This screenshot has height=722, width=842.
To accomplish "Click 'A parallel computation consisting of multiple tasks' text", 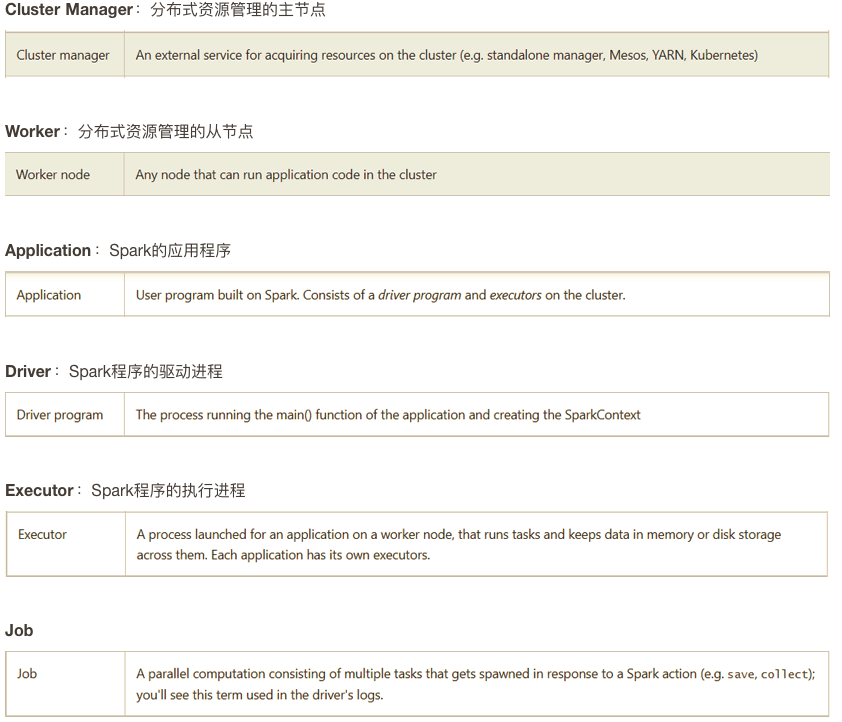I will [476, 674].
